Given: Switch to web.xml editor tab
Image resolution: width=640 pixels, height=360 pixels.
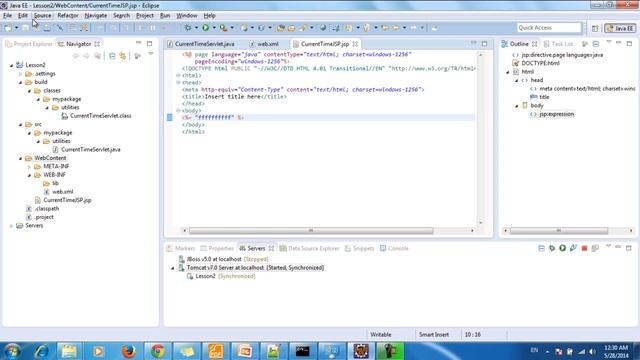Looking at the screenshot, I should 264,44.
